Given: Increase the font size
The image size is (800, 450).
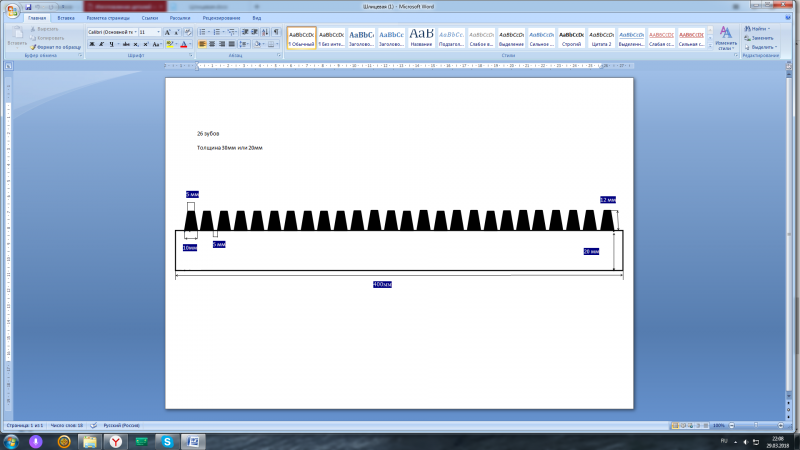Looking at the screenshot, I should [x=167, y=32].
